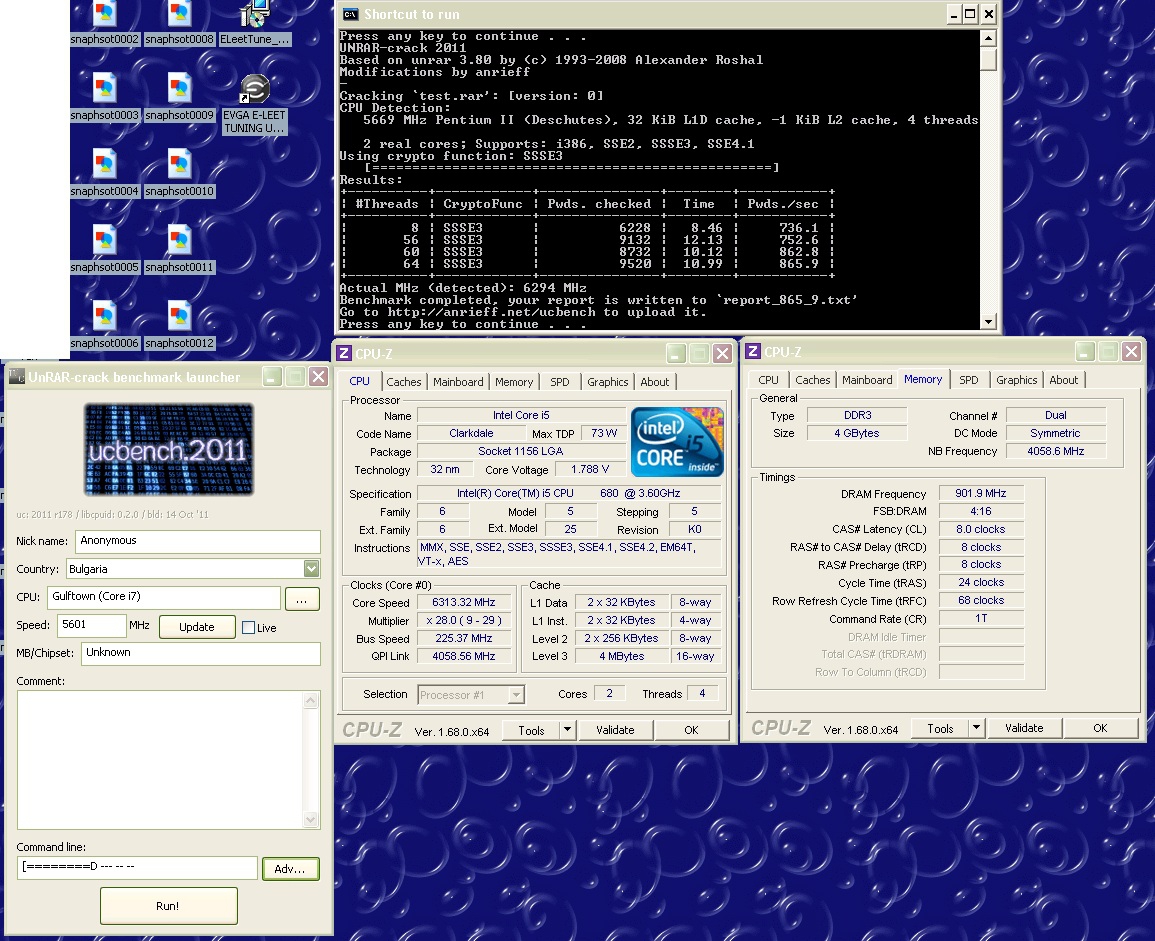
Task: Click the Speed field showing 5601
Action: (x=91, y=625)
